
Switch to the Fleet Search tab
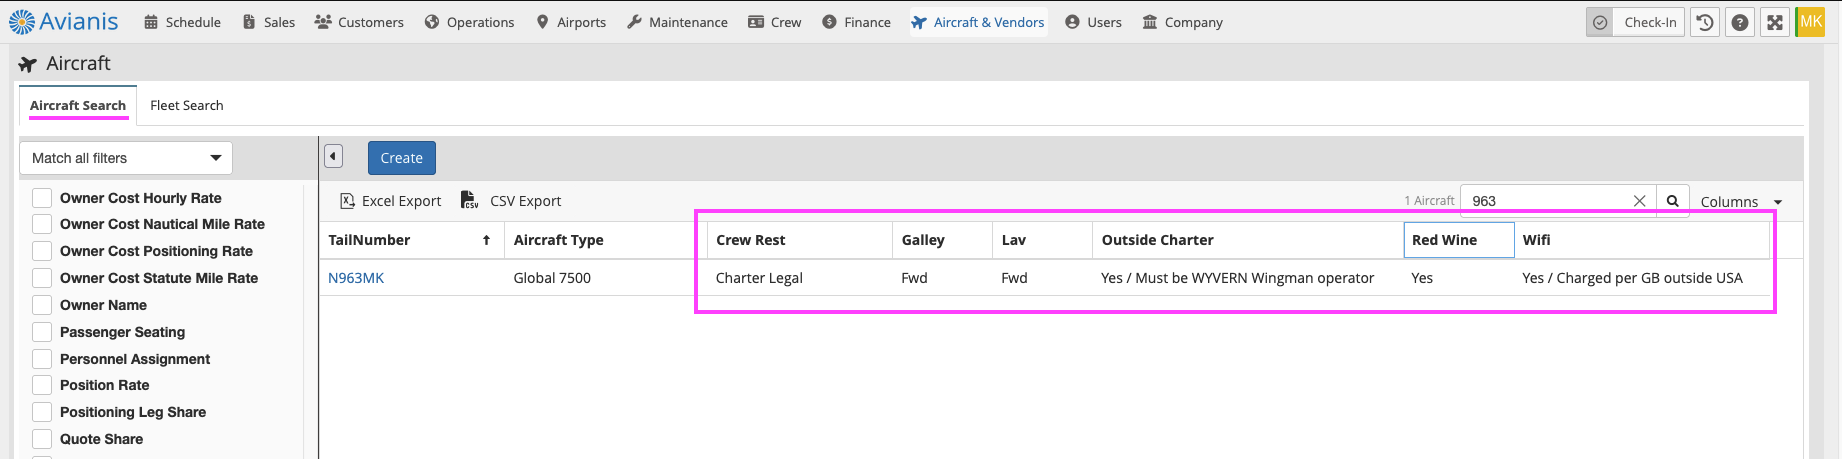coord(187,105)
